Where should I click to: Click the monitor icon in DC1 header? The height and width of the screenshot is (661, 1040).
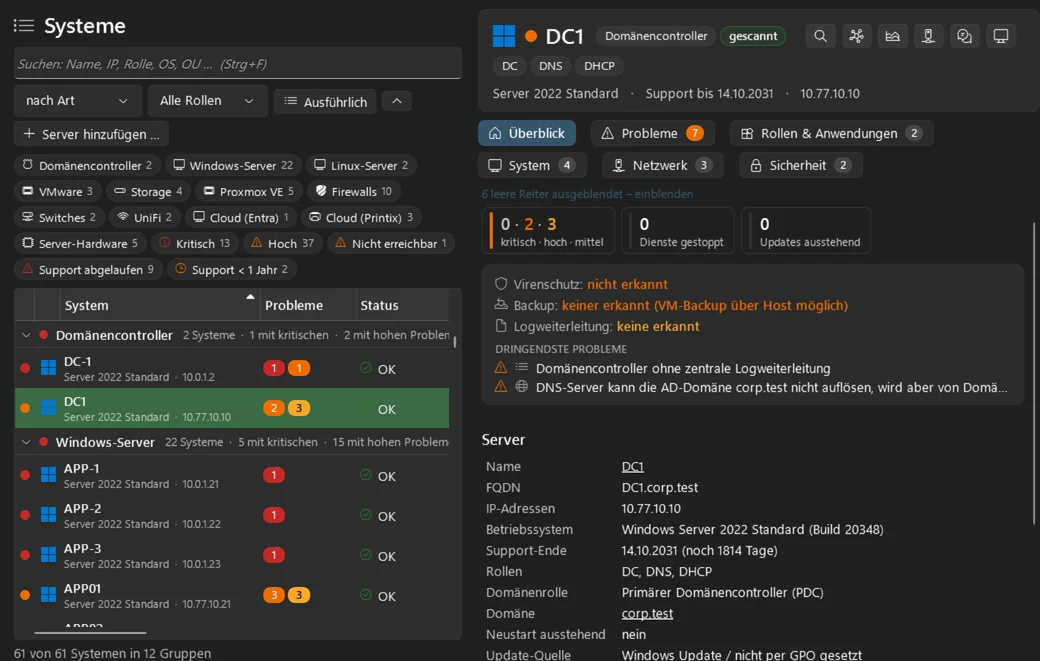(1000, 36)
